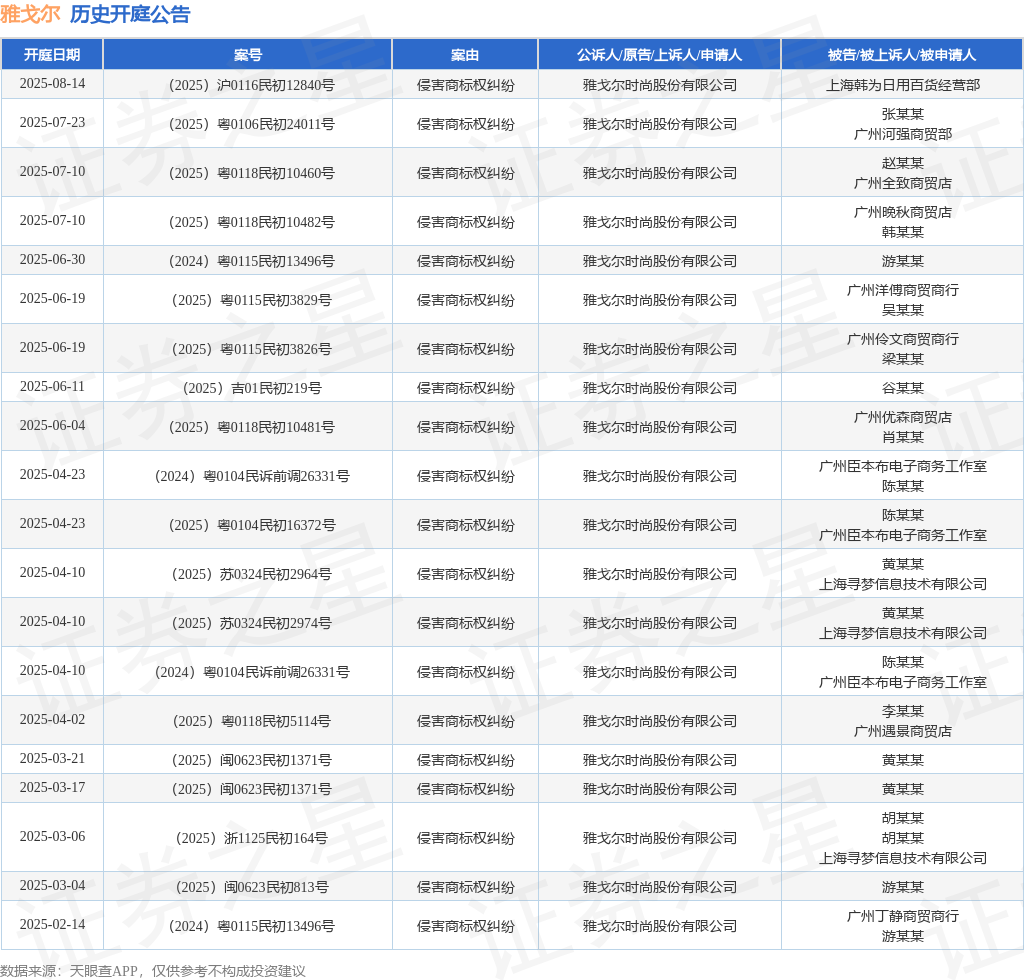Click defendant 赵某某
1024x980 pixels.
903,163
